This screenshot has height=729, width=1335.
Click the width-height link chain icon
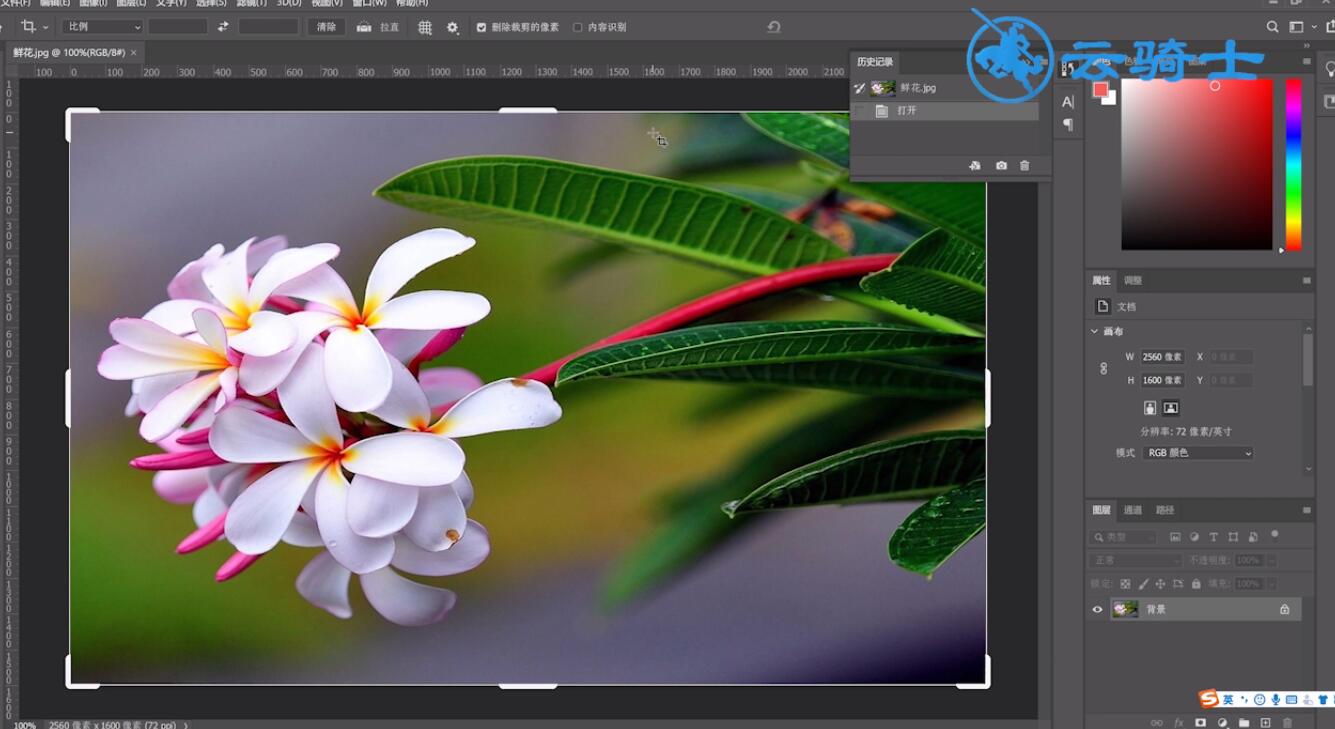click(x=1104, y=368)
